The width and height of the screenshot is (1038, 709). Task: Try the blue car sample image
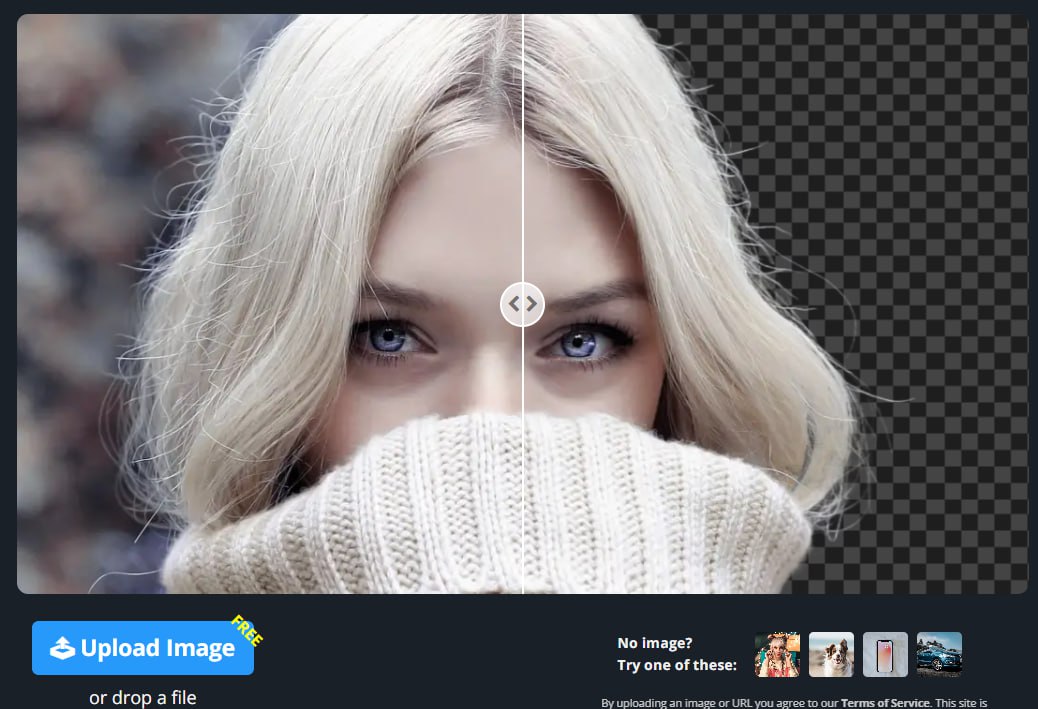coord(939,654)
